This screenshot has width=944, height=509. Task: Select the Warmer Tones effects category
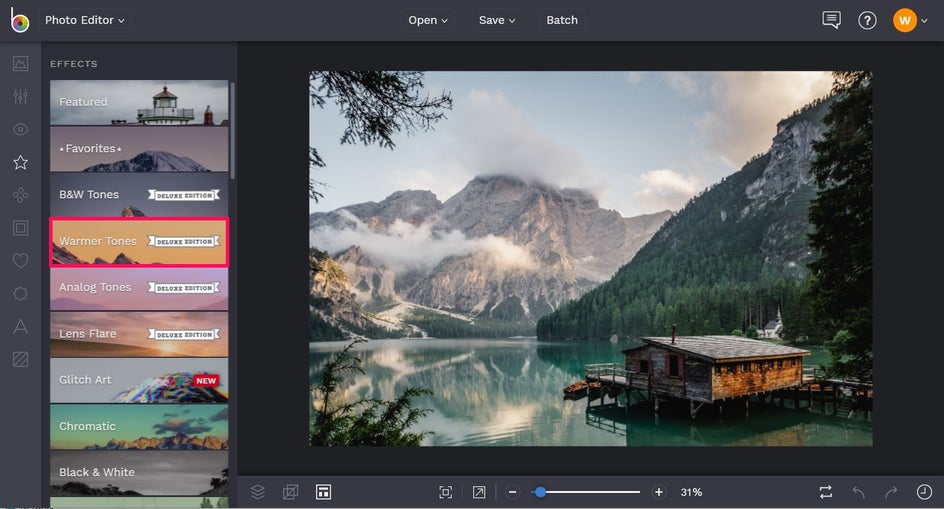139,242
